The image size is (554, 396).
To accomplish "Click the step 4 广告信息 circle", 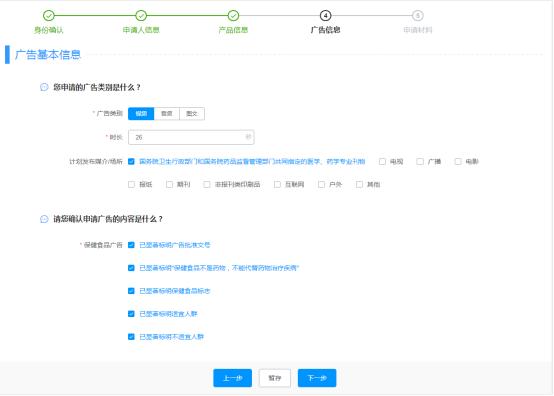I will 325,16.
